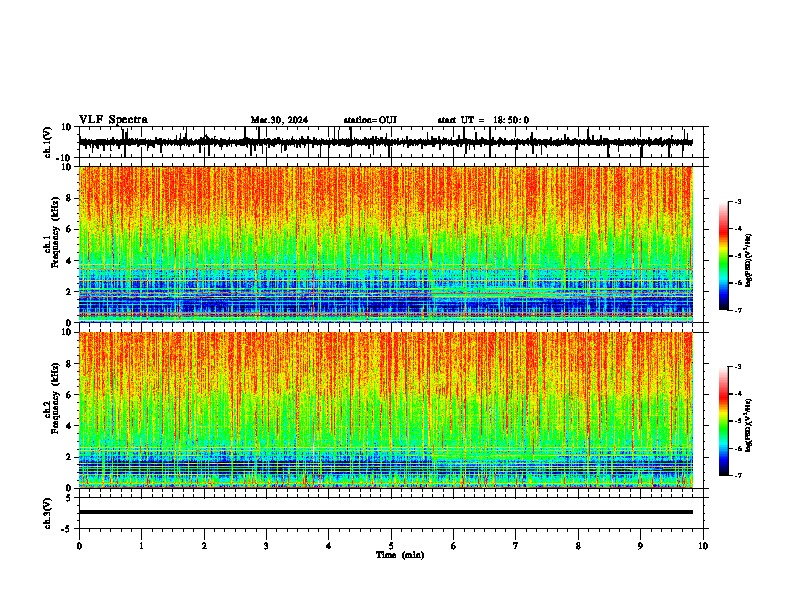Screen dimensions: 792x612
Task: Click time axis tick label "10"
Action: pos(703,546)
